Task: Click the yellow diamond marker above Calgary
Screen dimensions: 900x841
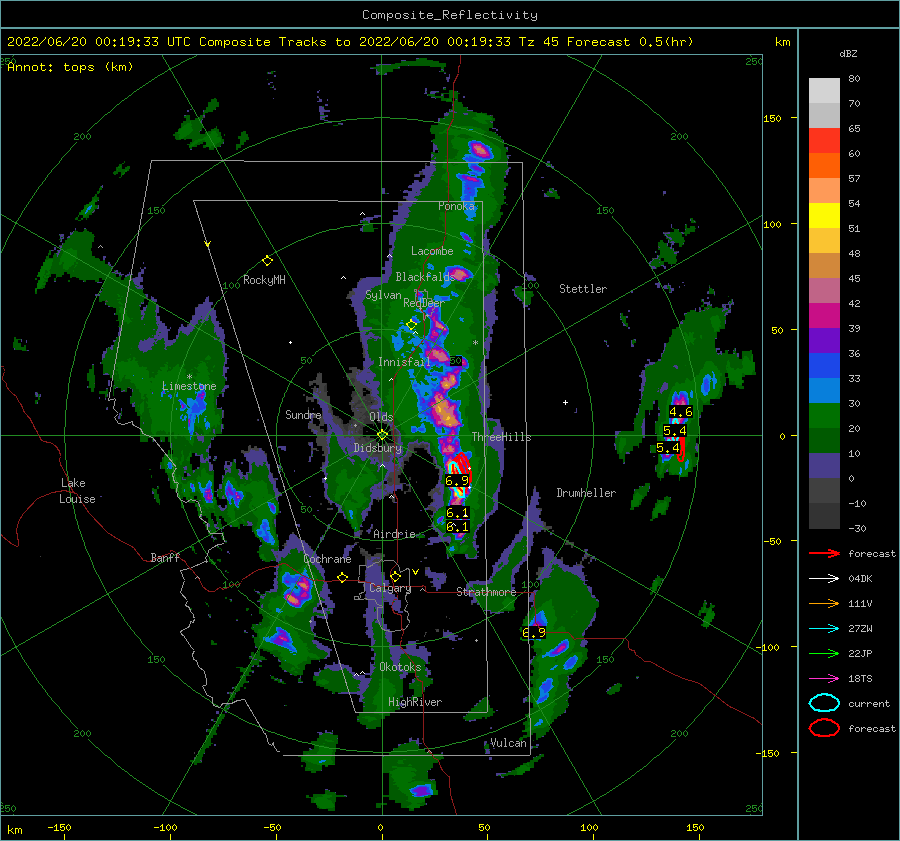Action: click(x=395, y=576)
